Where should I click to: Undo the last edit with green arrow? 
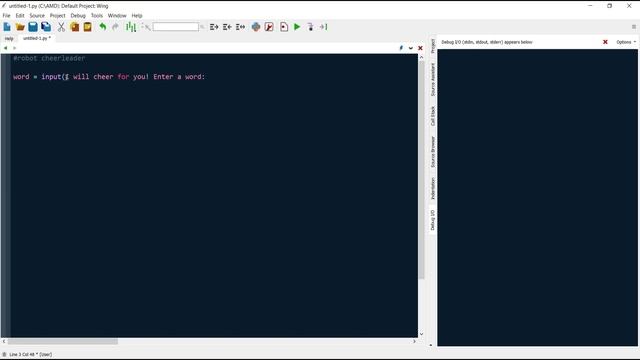[x=103, y=27]
